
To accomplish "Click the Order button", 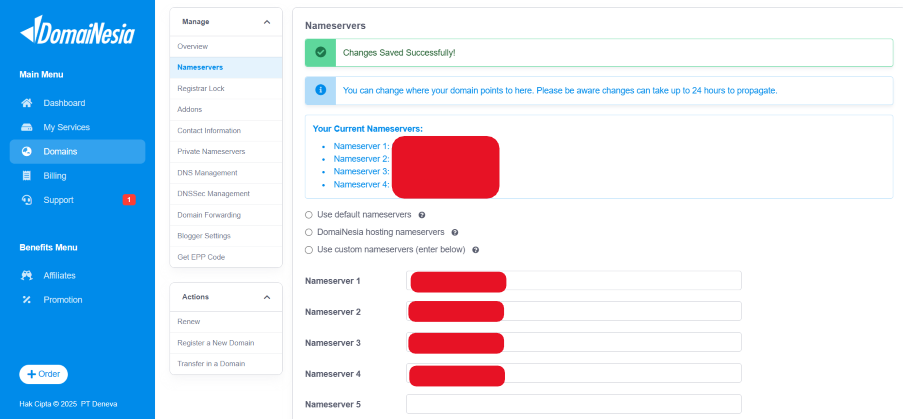I will 43,374.
